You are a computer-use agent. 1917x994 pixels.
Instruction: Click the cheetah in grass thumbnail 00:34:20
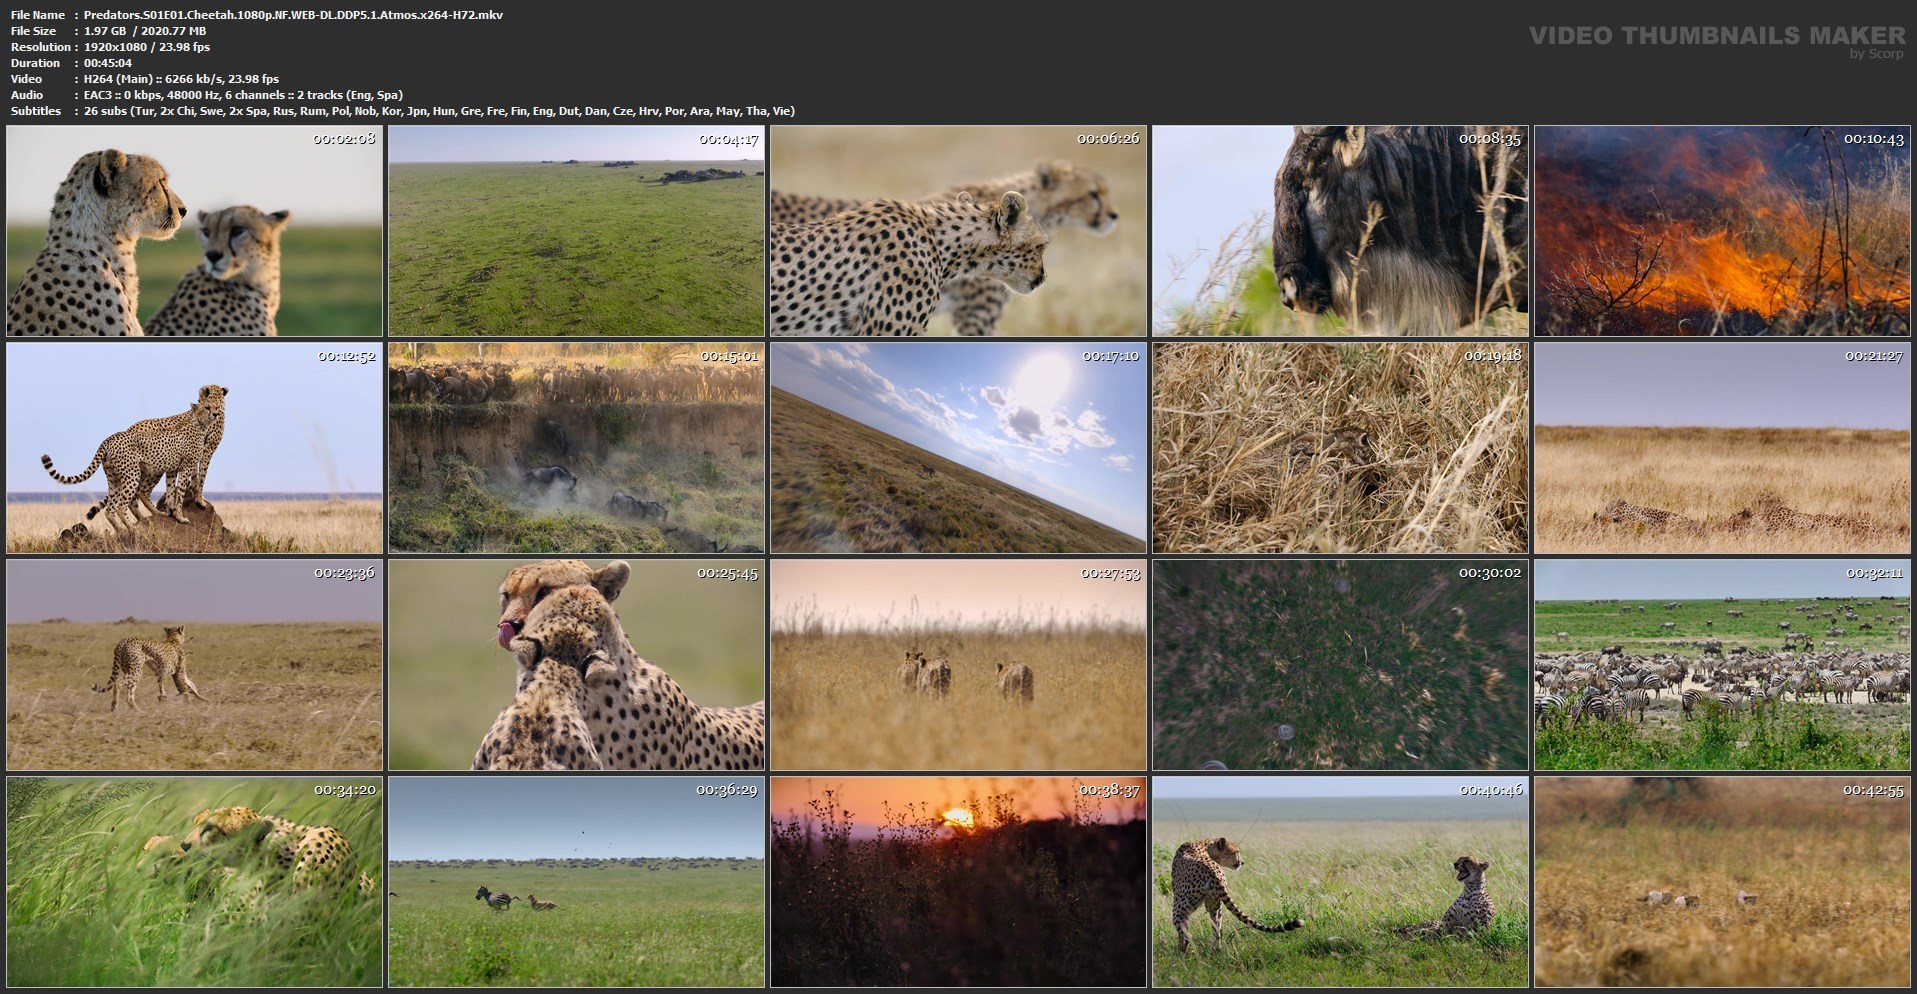(x=194, y=882)
